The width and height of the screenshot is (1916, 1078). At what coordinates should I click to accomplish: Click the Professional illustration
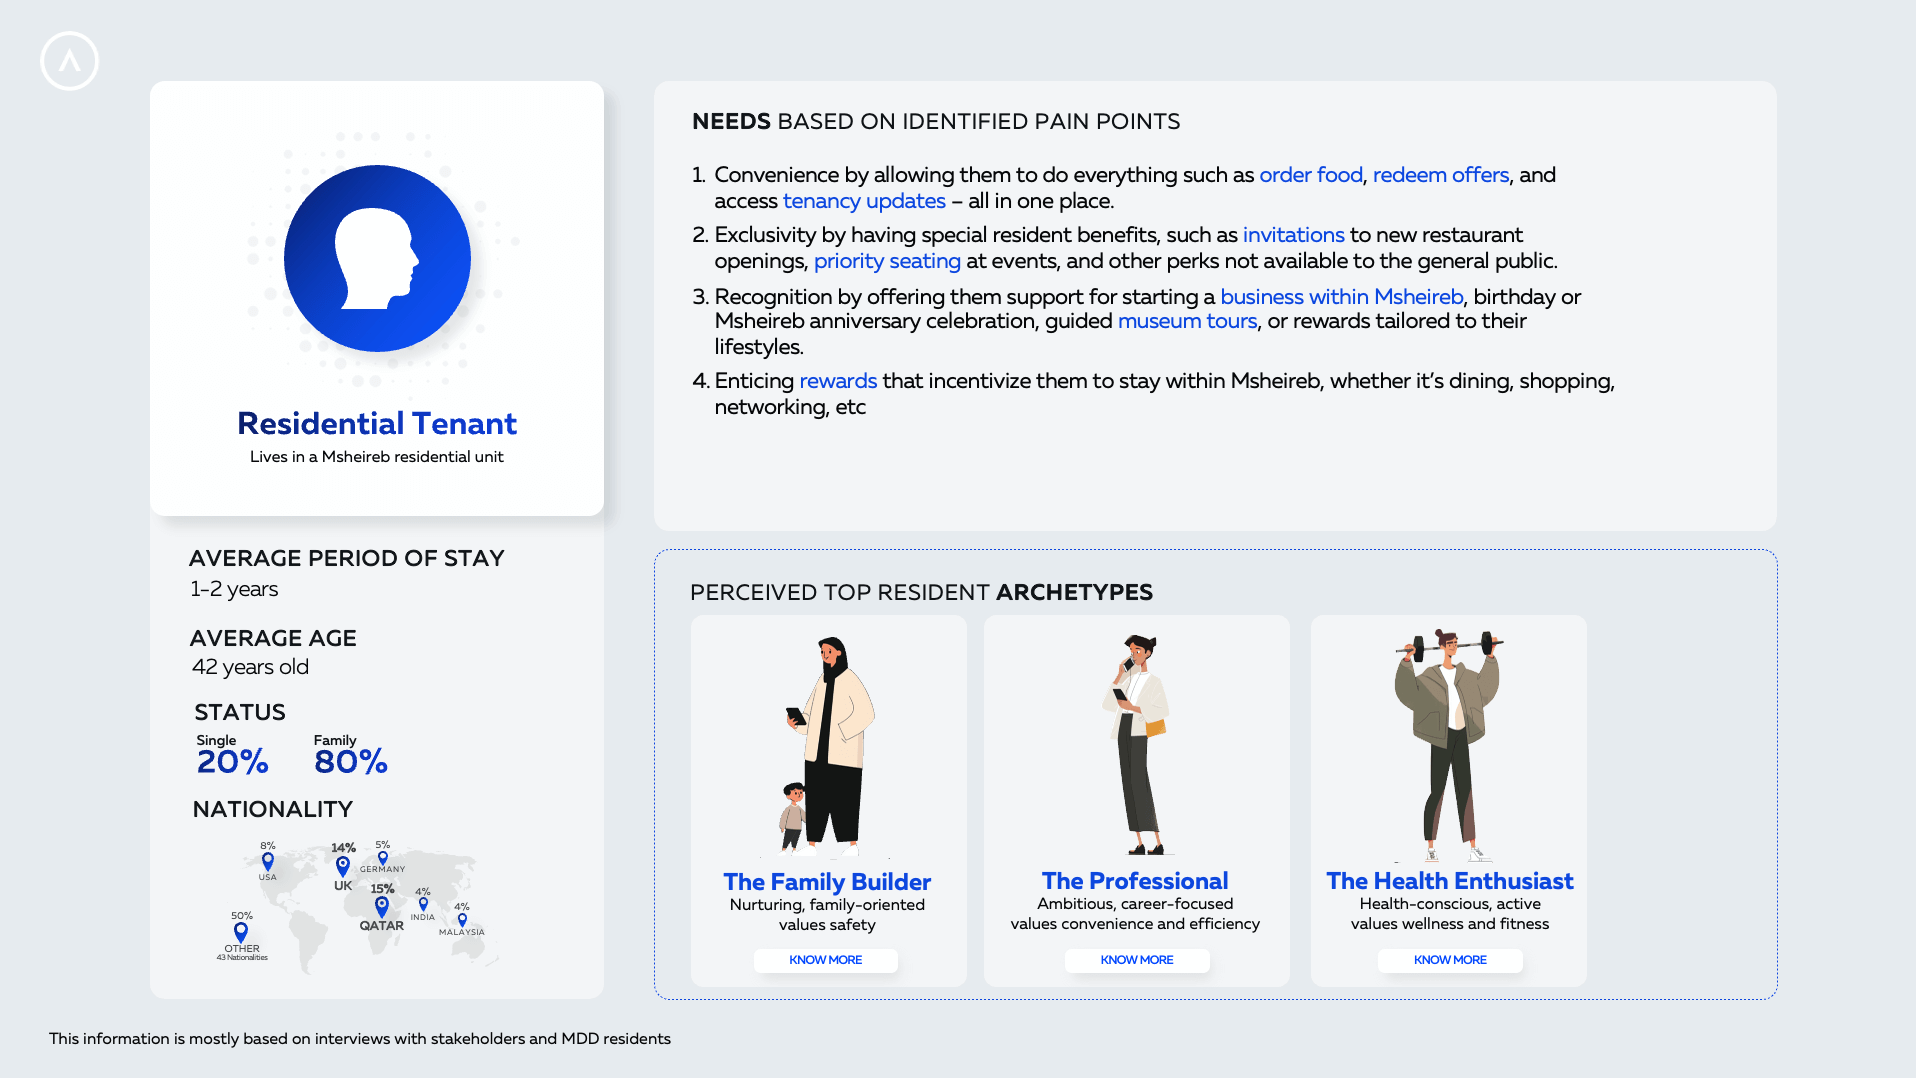click(x=1137, y=743)
